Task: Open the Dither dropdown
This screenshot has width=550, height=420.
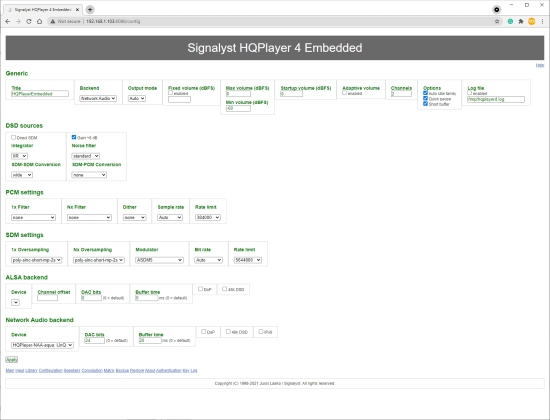Action: (x=135, y=218)
